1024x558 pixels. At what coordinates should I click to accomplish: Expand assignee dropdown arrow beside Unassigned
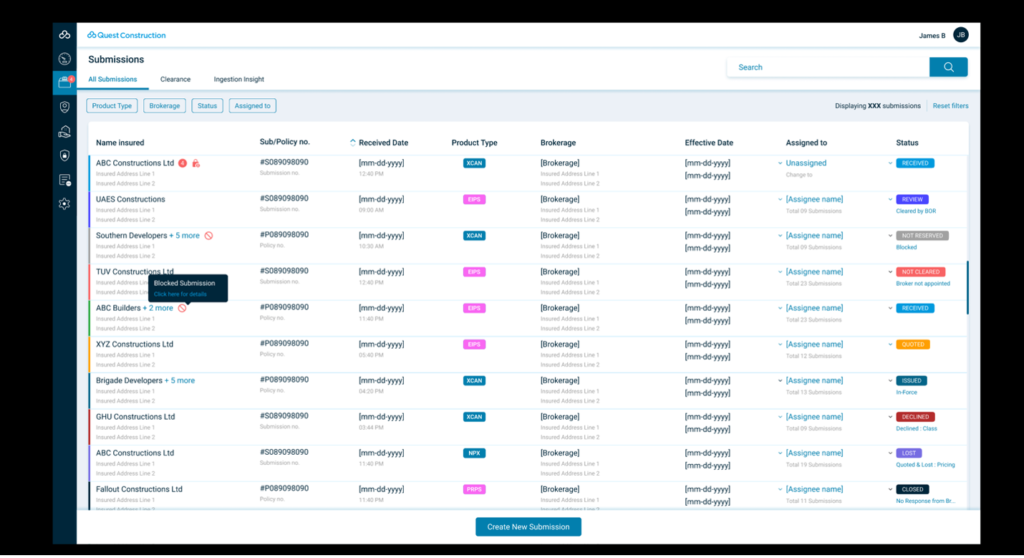pos(780,163)
